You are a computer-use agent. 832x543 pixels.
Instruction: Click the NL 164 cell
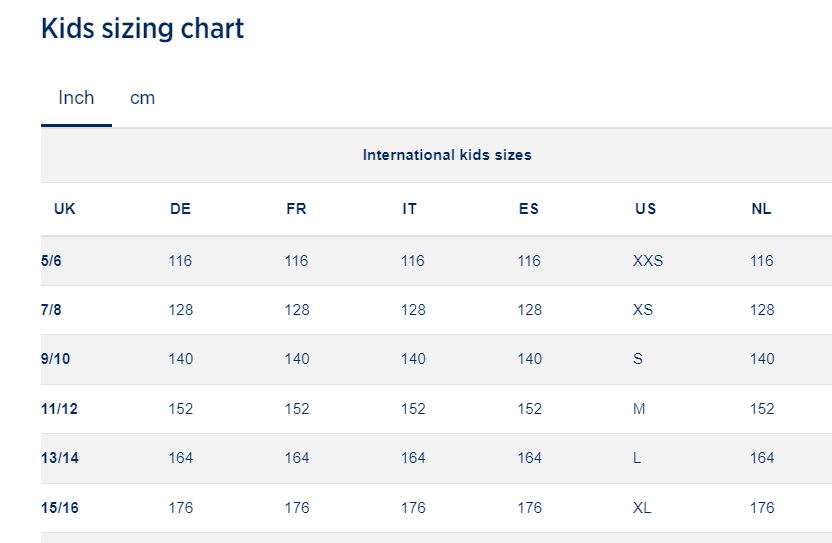coord(762,458)
